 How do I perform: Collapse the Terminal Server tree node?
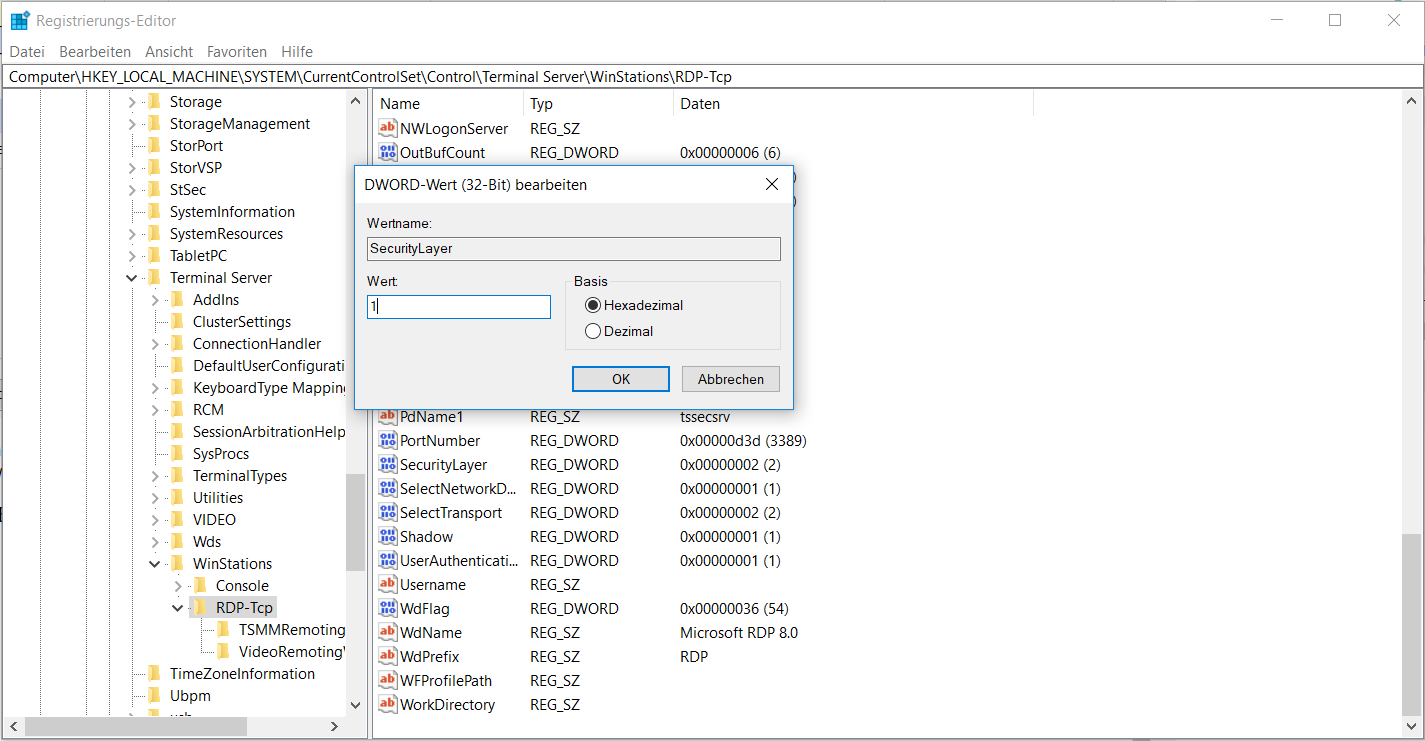[131, 278]
